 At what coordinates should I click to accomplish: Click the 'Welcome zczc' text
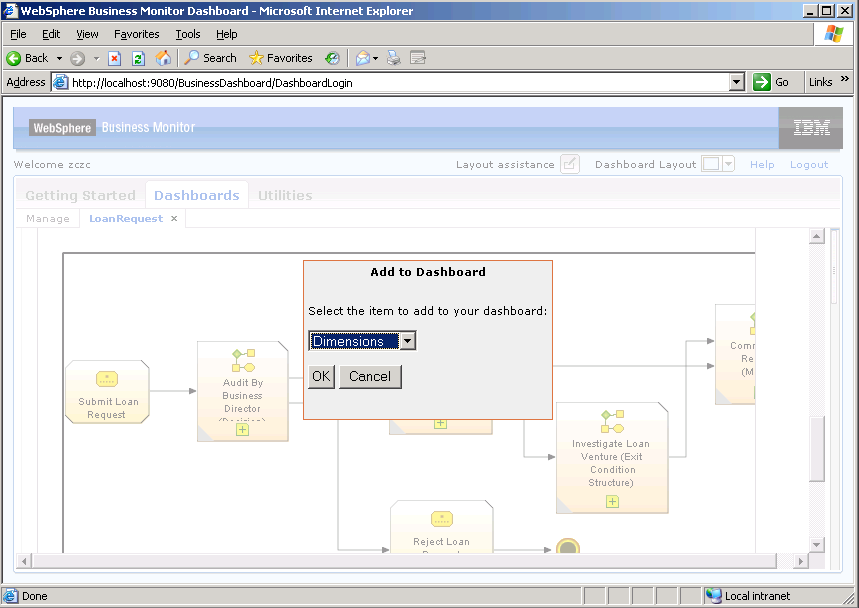pyautogui.click(x=52, y=164)
